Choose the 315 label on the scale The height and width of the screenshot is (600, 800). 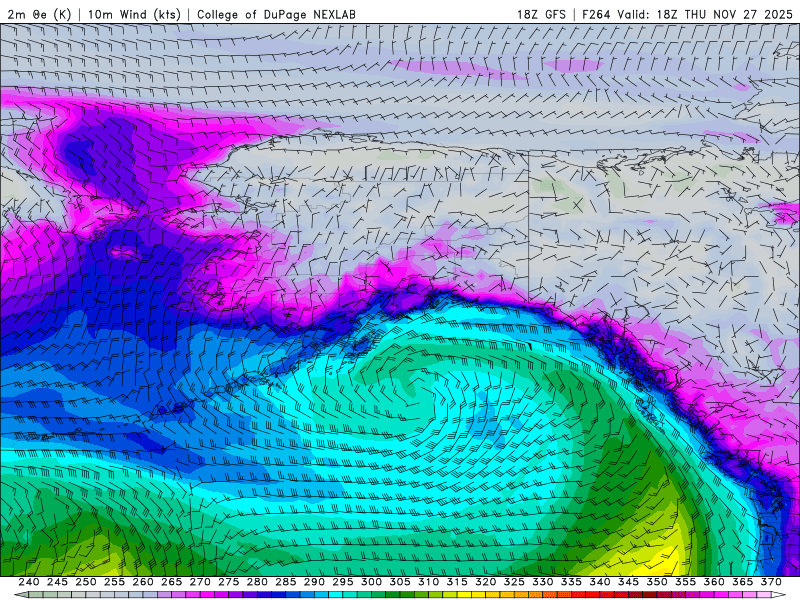click(x=457, y=582)
